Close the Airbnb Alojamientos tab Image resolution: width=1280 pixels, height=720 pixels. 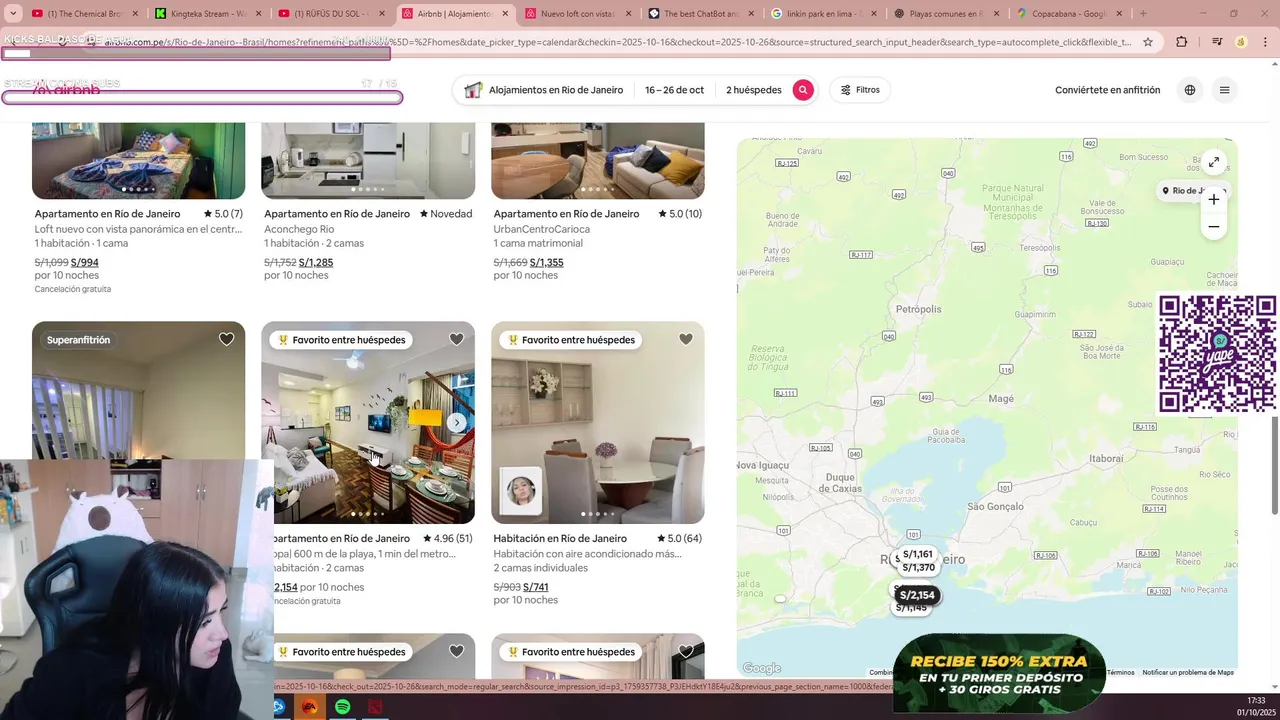(505, 14)
